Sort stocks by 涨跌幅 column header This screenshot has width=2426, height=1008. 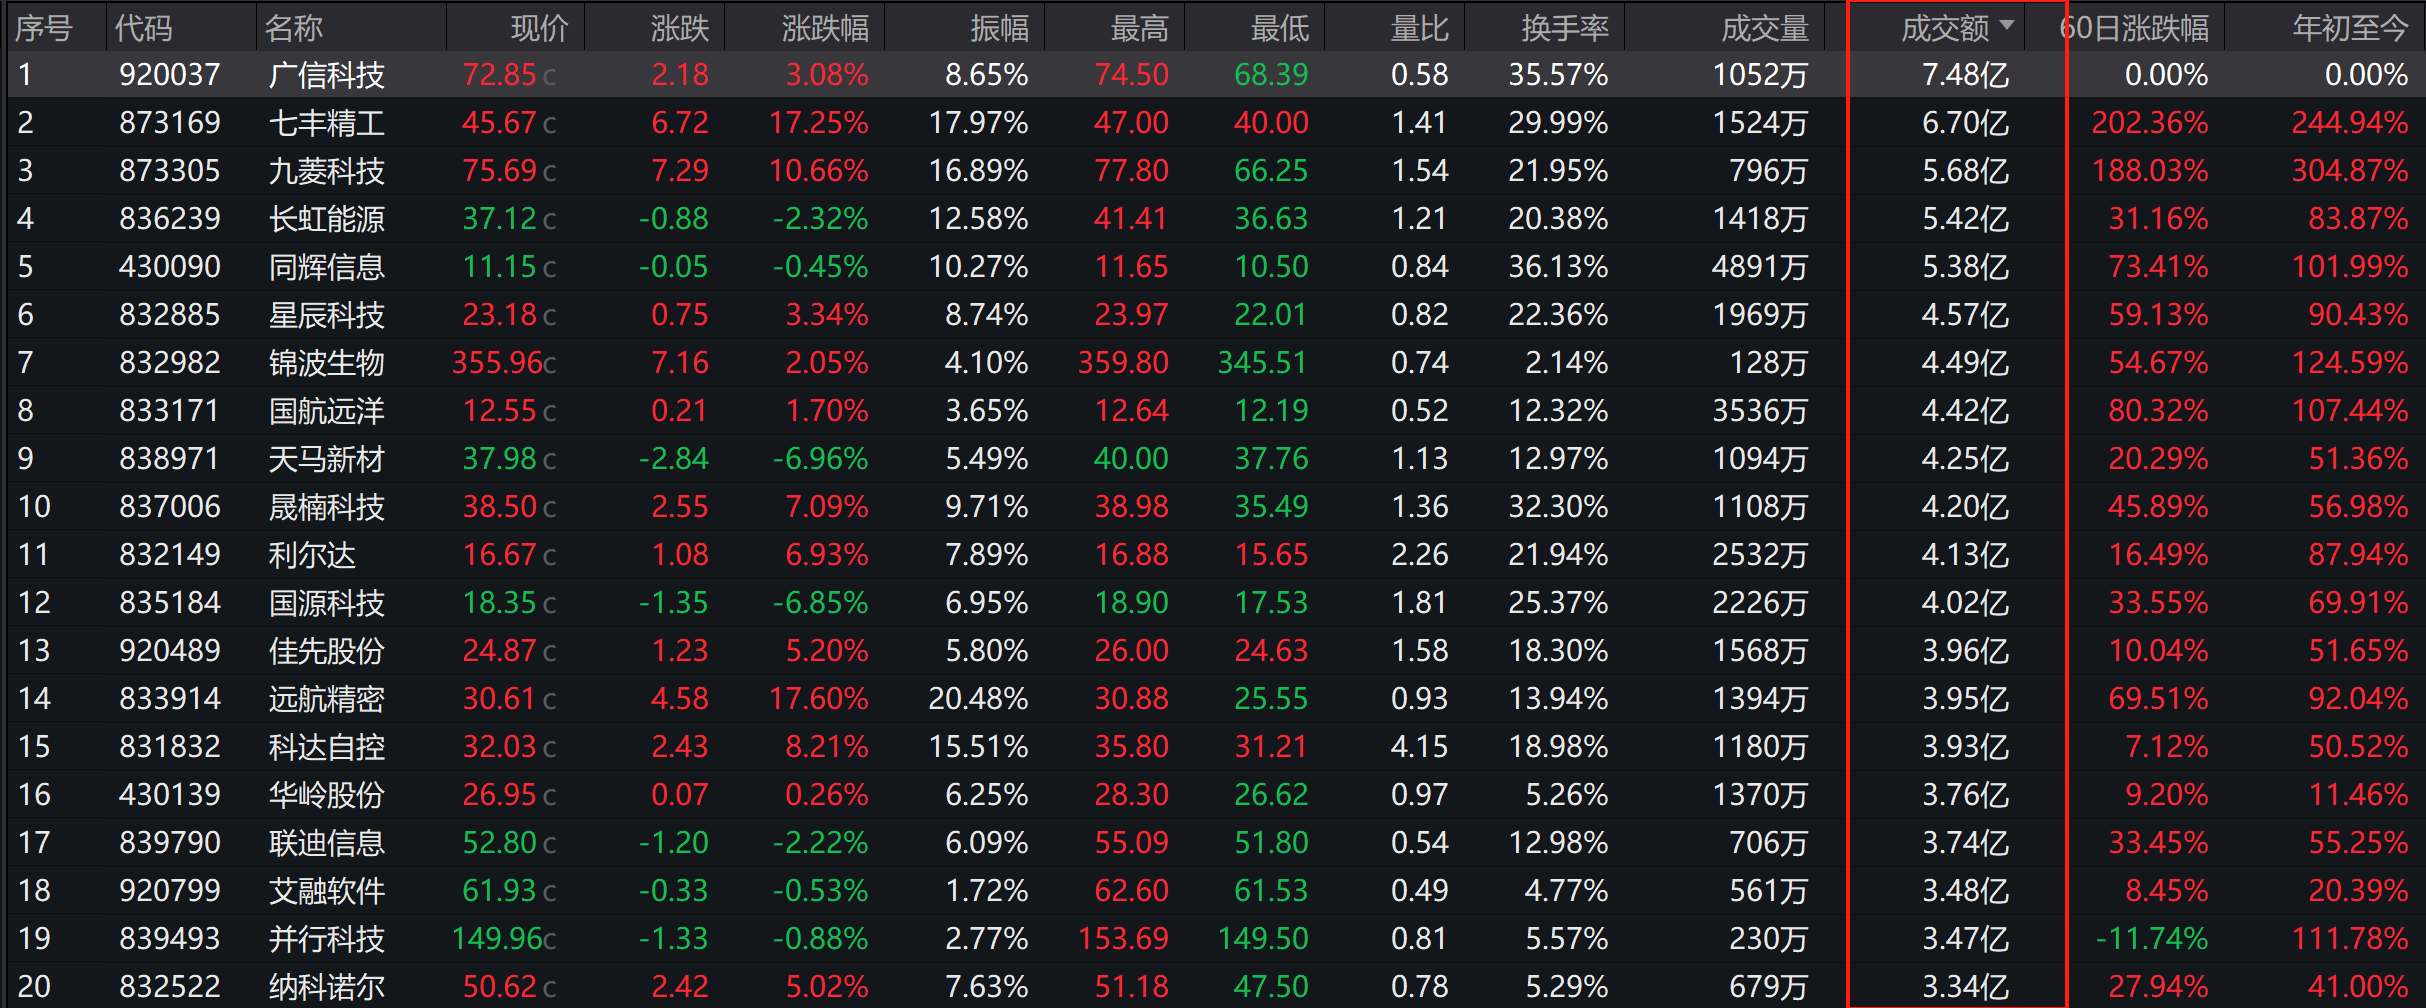[x=825, y=28]
